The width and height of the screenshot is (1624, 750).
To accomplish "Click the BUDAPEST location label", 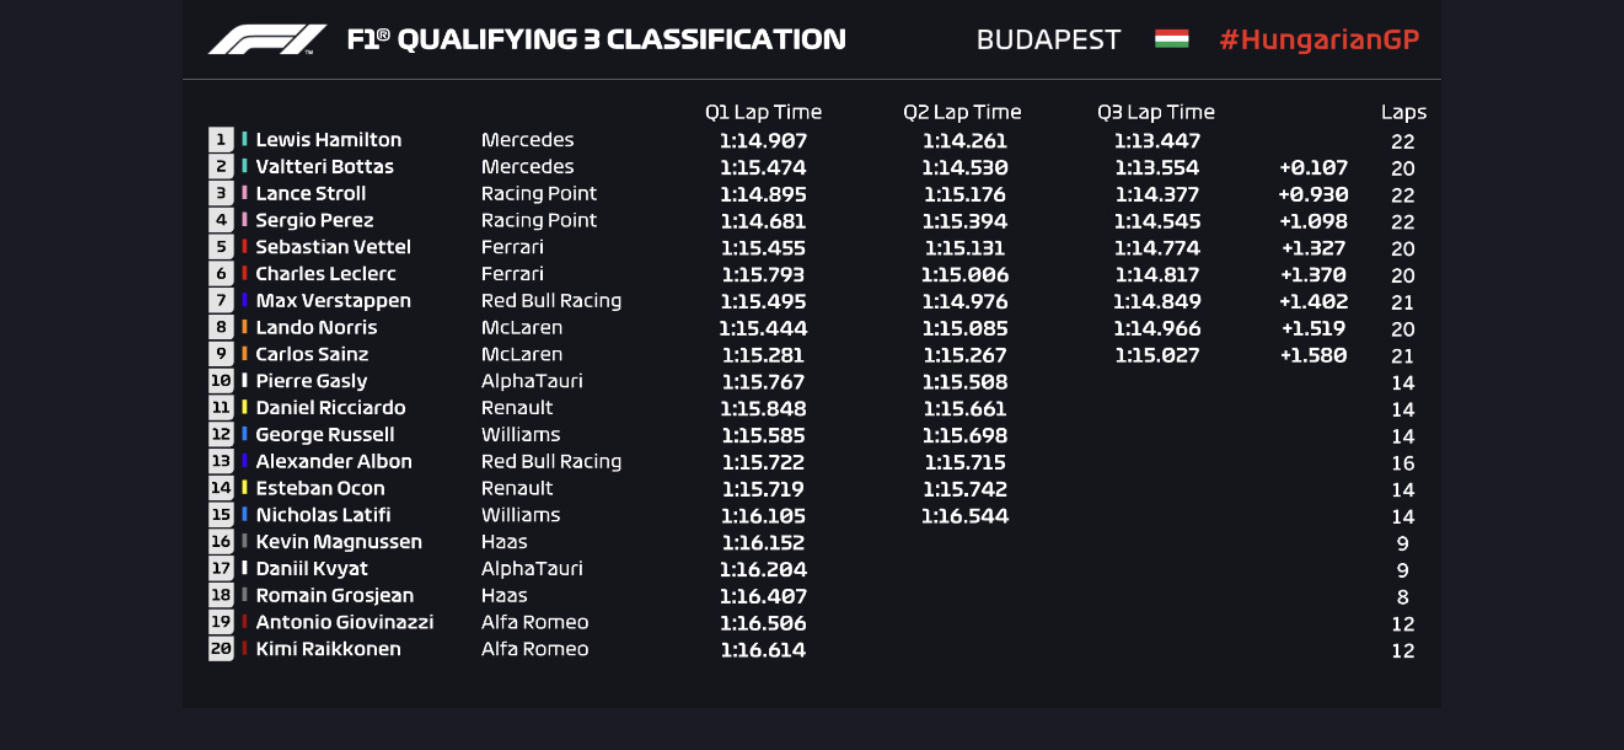I will (x=1048, y=40).
